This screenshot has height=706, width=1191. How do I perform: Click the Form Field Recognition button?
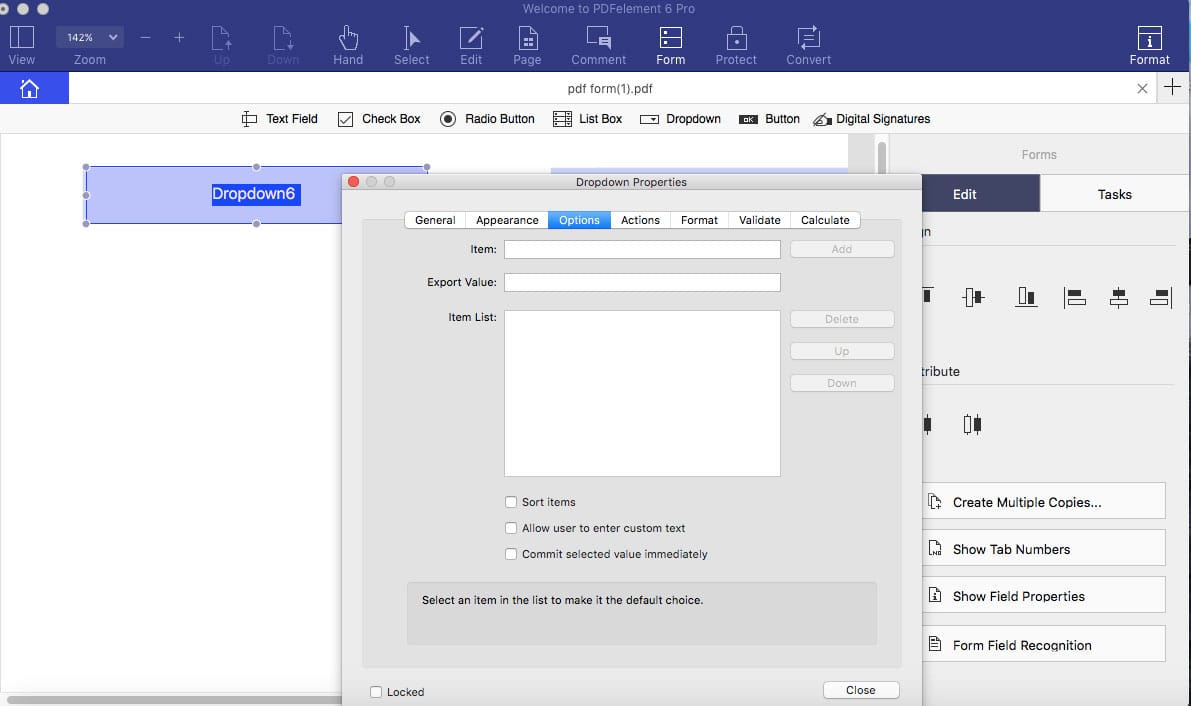point(1043,645)
